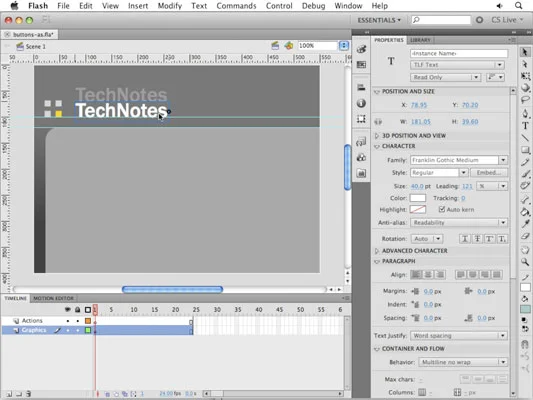This screenshot has width=533, height=400.
Task: Select the Eraser tool
Action: point(525,236)
